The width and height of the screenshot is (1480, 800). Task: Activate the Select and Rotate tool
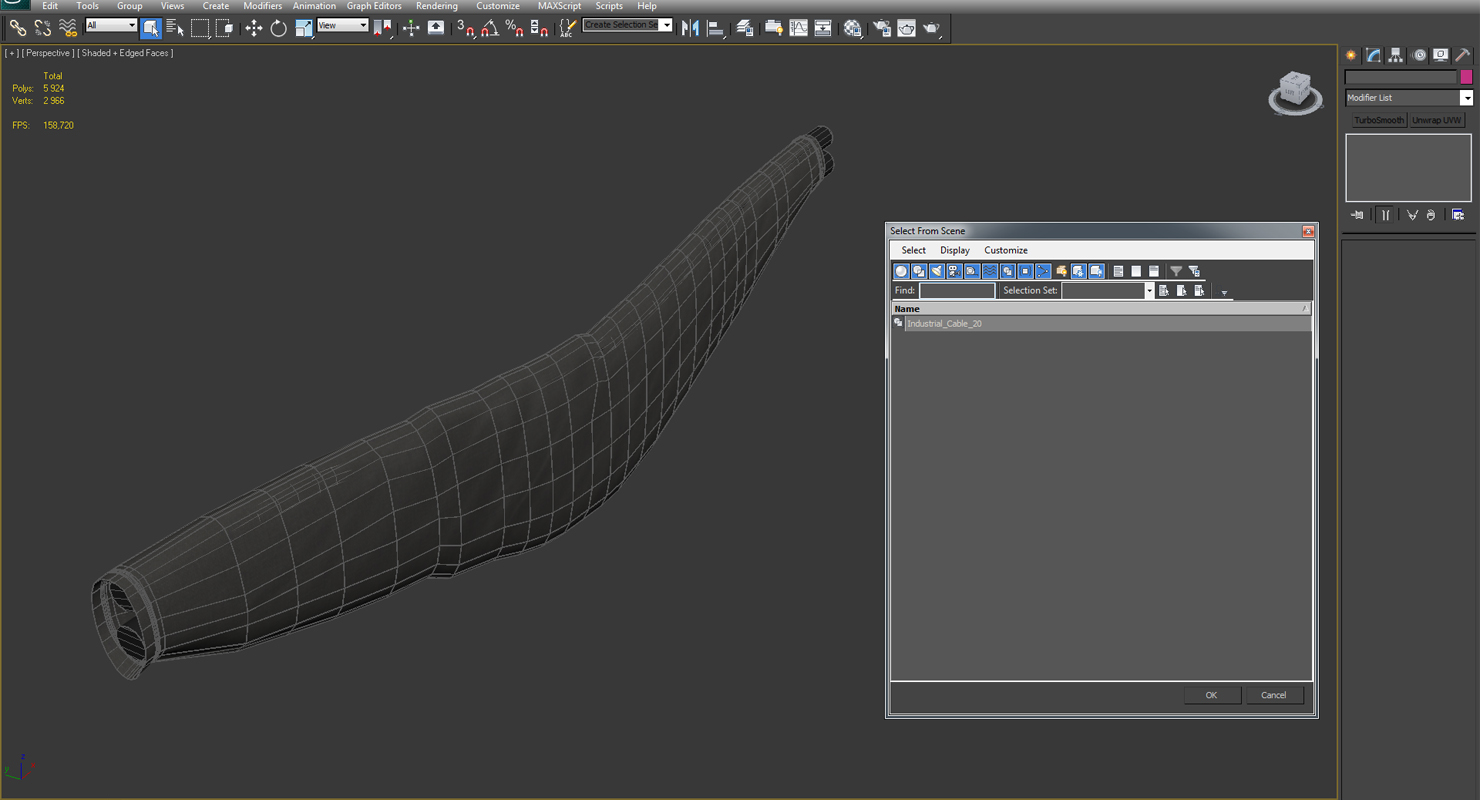tap(279, 28)
